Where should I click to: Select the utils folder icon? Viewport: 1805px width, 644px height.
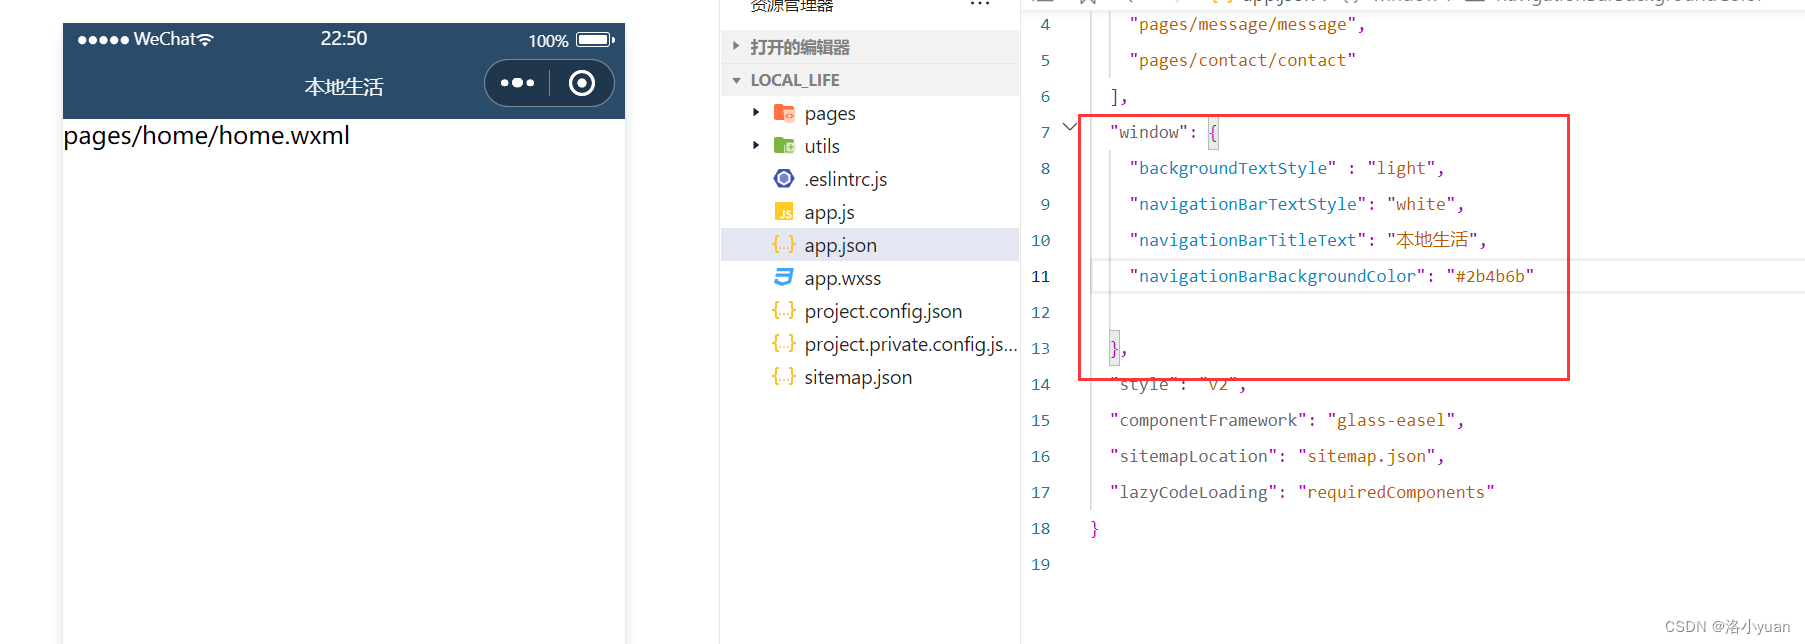click(x=784, y=146)
